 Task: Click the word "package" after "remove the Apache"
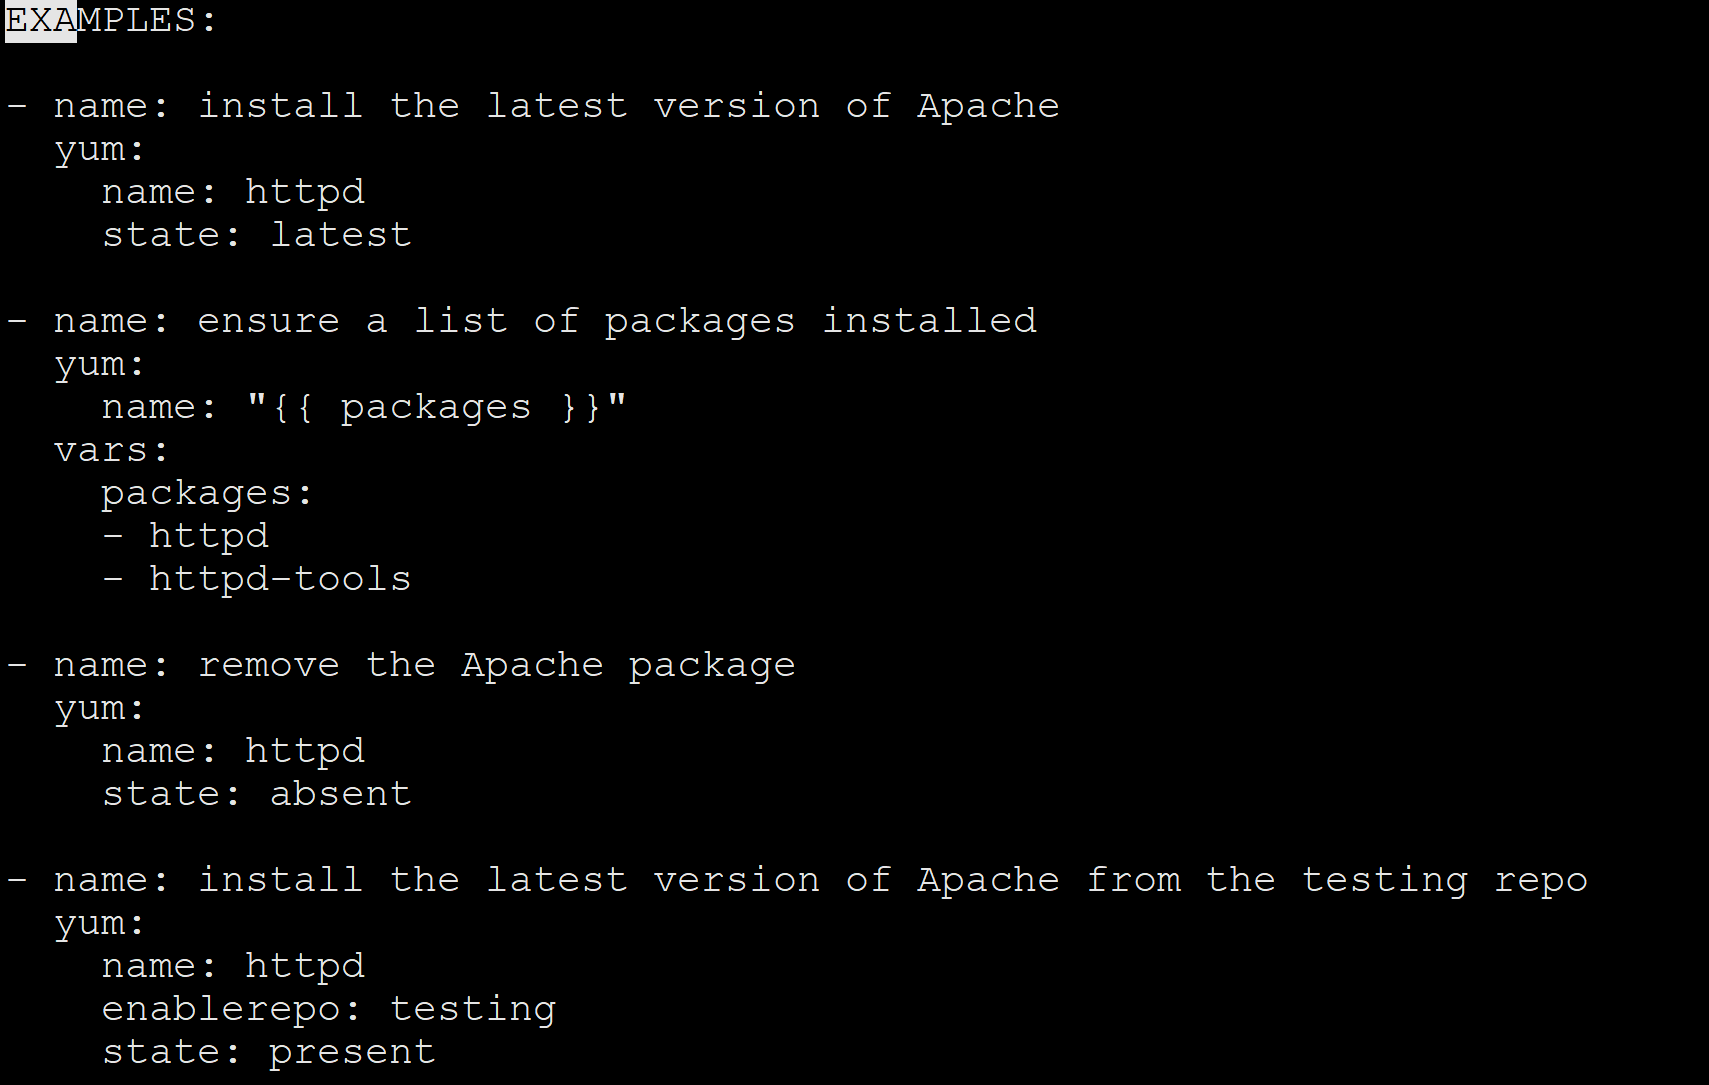coord(711,665)
